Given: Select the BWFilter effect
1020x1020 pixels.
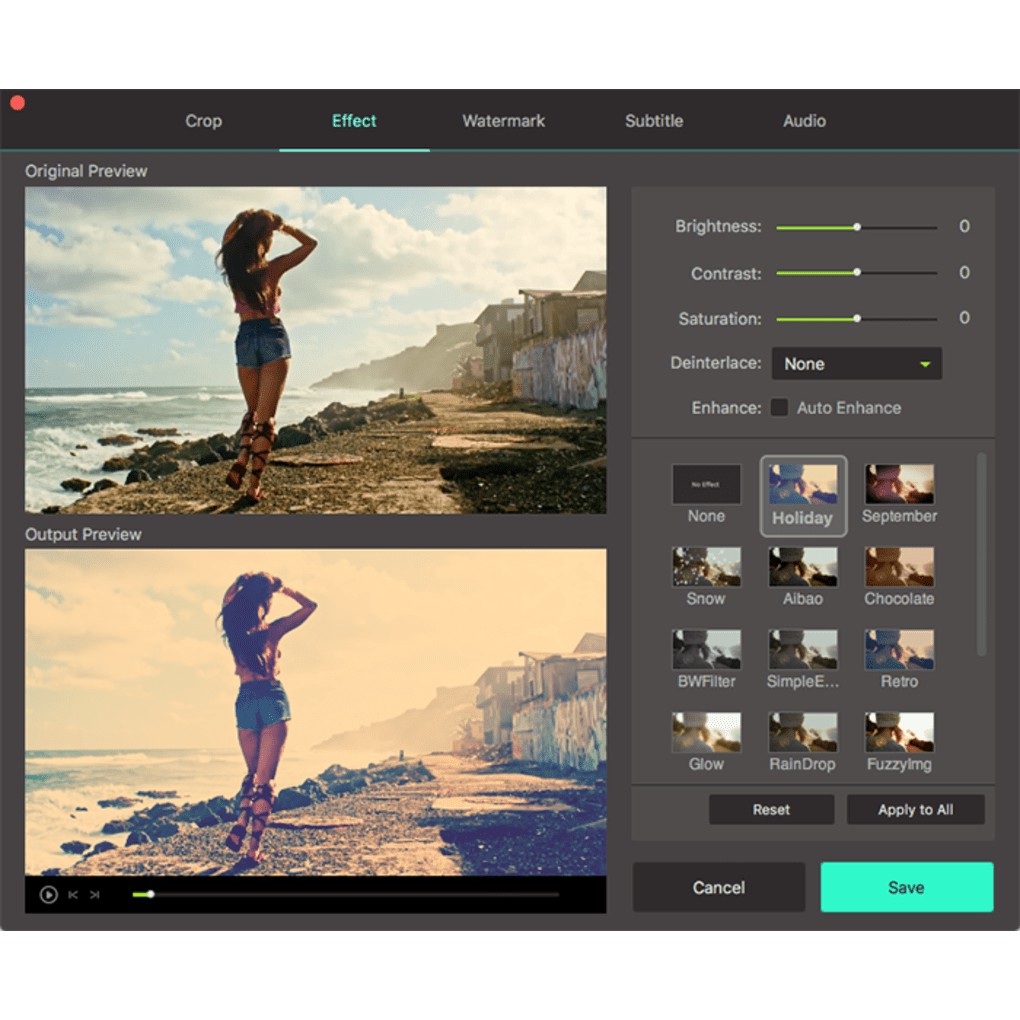Looking at the screenshot, I should pyautogui.click(x=706, y=649).
